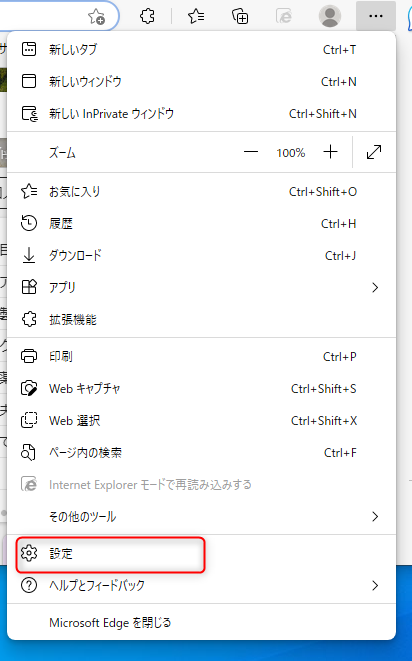Click the Ctrl+H shortcut text

(x=339, y=224)
